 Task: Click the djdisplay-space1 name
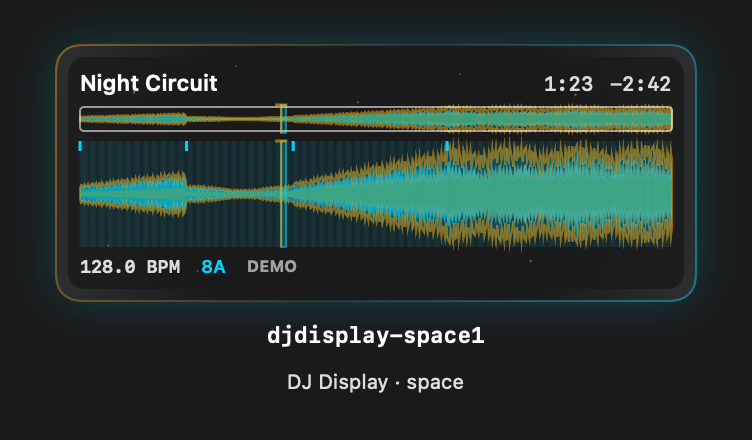point(376,335)
